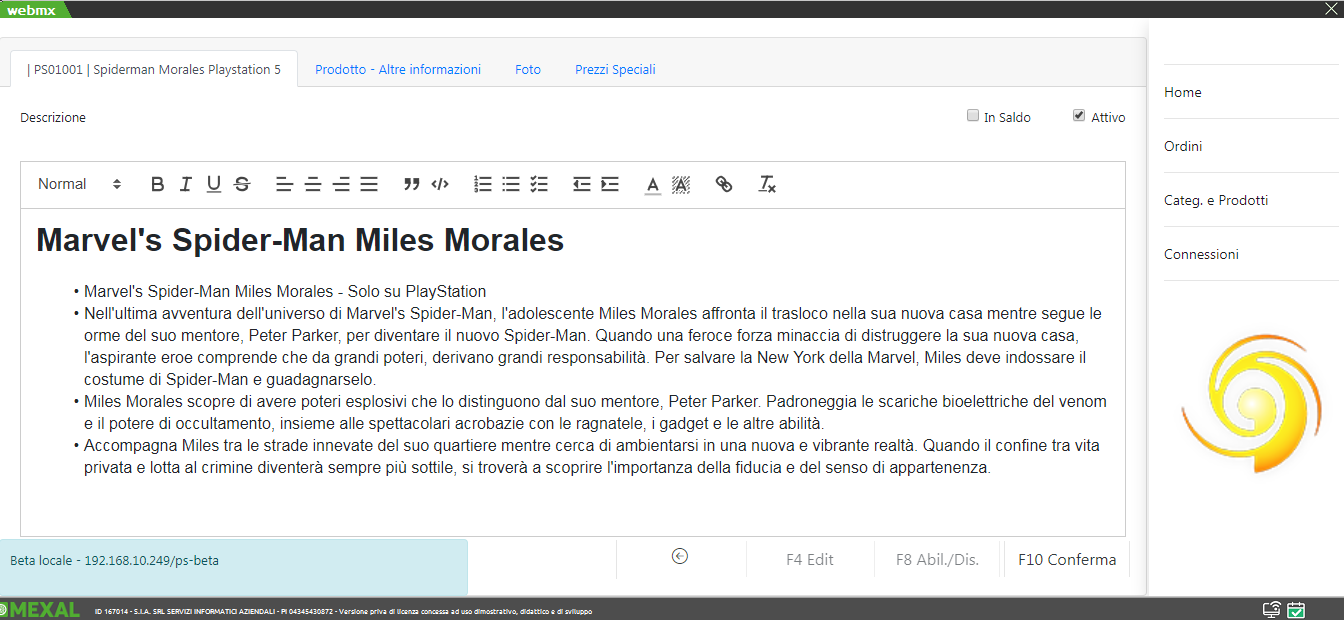Image resolution: width=1344 pixels, height=620 pixels.
Task: Open the background highlight color picker
Action: click(681, 184)
